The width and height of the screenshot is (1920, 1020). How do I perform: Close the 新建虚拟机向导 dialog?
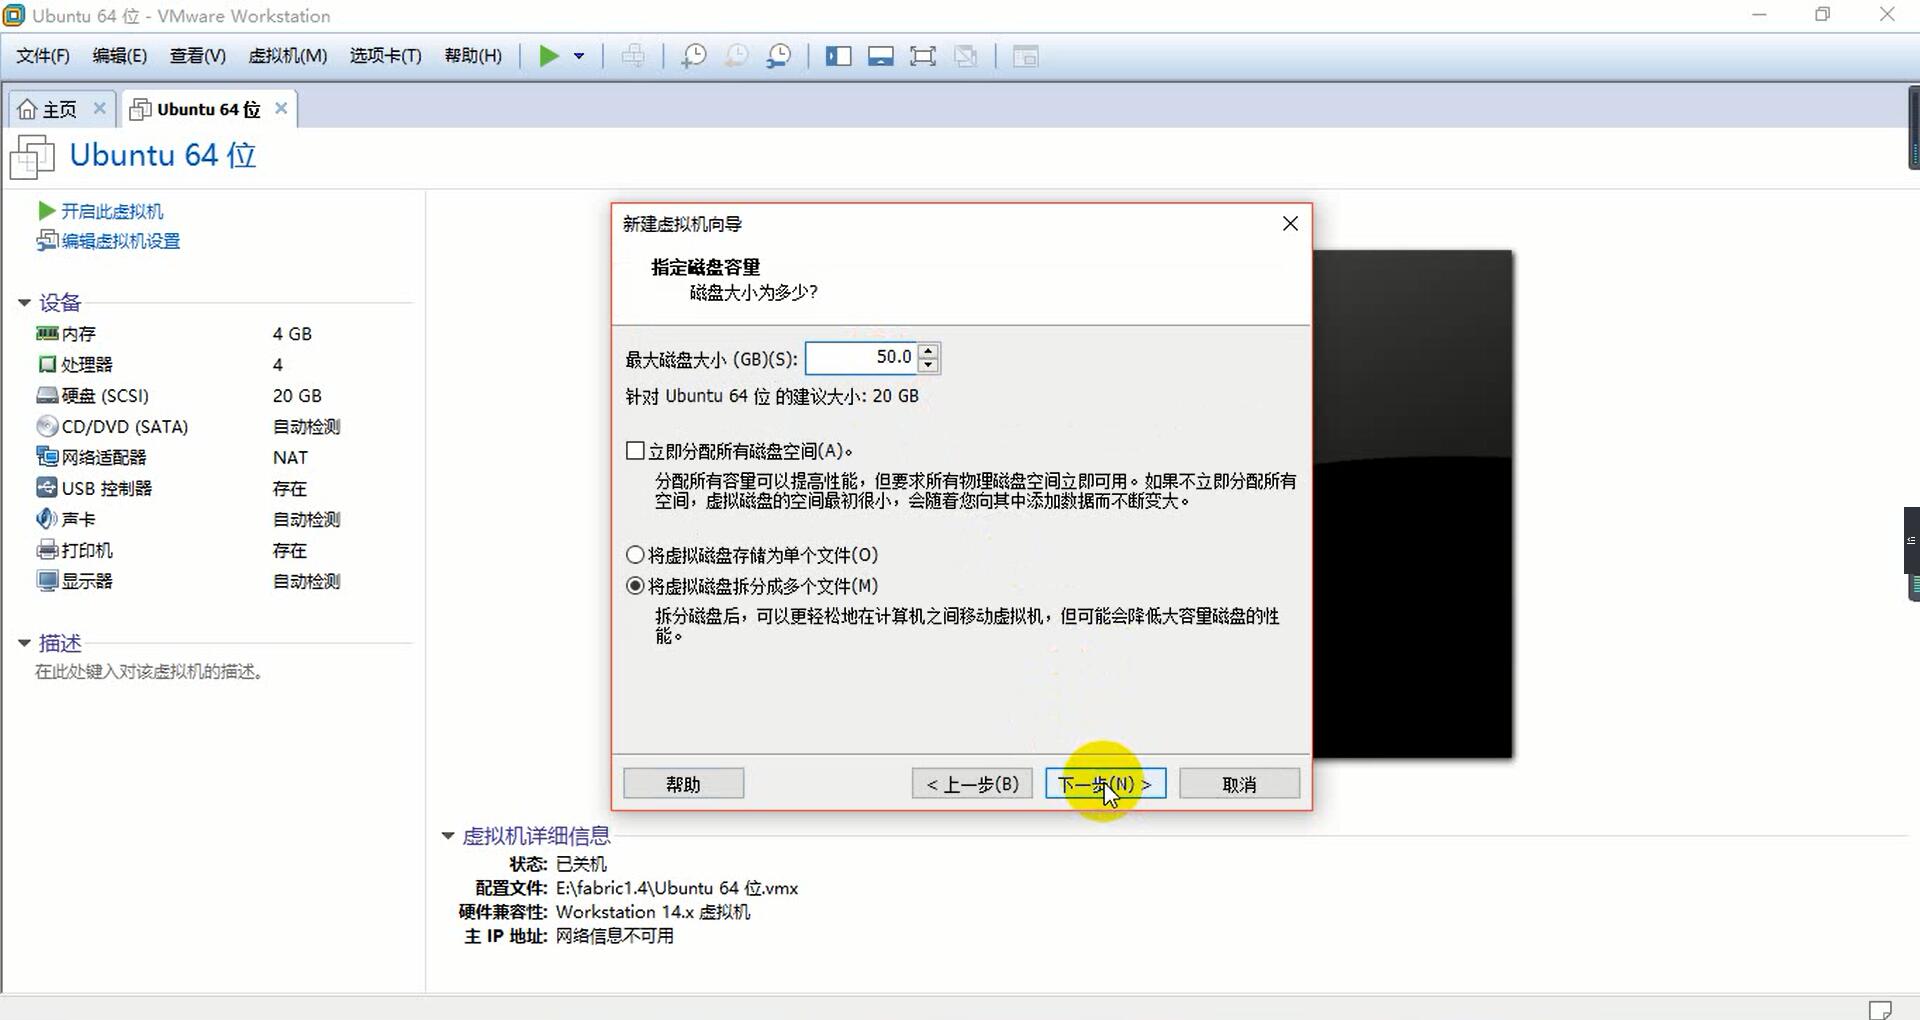tap(1290, 223)
